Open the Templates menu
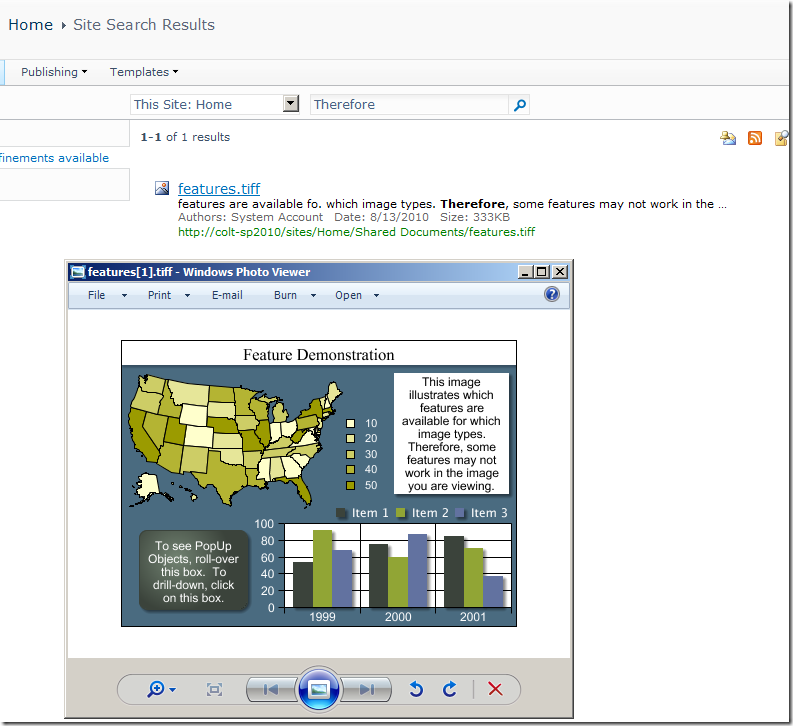The height and width of the screenshot is (726, 793). click(x=144, y=72)
